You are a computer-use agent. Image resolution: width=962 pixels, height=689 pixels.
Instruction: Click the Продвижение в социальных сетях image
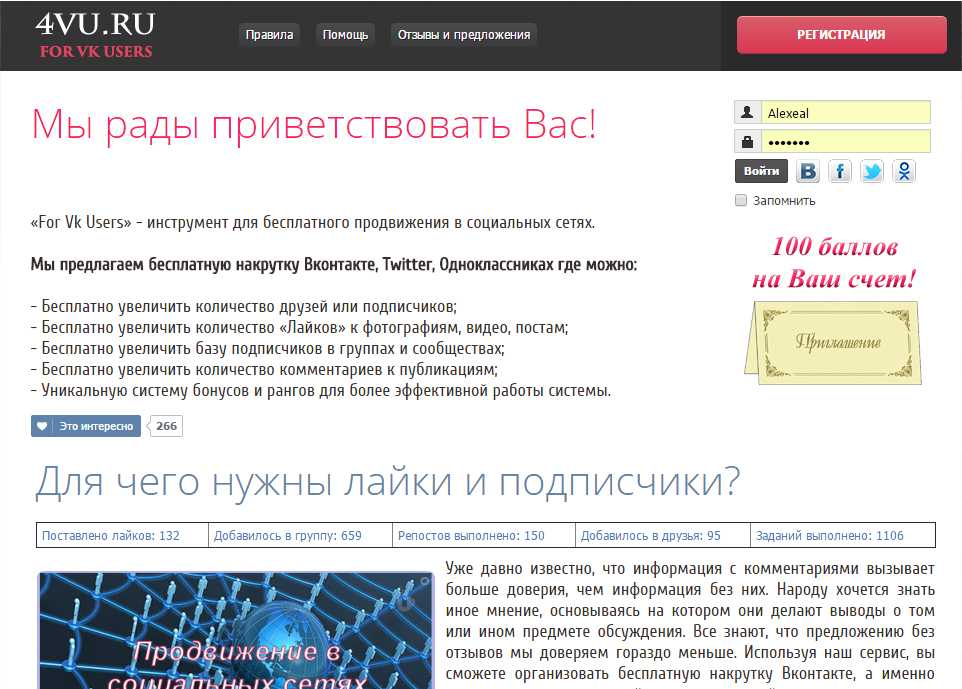click(x=236, y=631)
